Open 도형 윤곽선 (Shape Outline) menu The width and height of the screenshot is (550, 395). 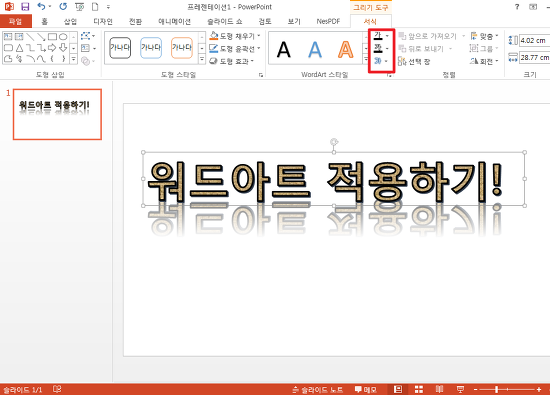click(x=235, y=49)
